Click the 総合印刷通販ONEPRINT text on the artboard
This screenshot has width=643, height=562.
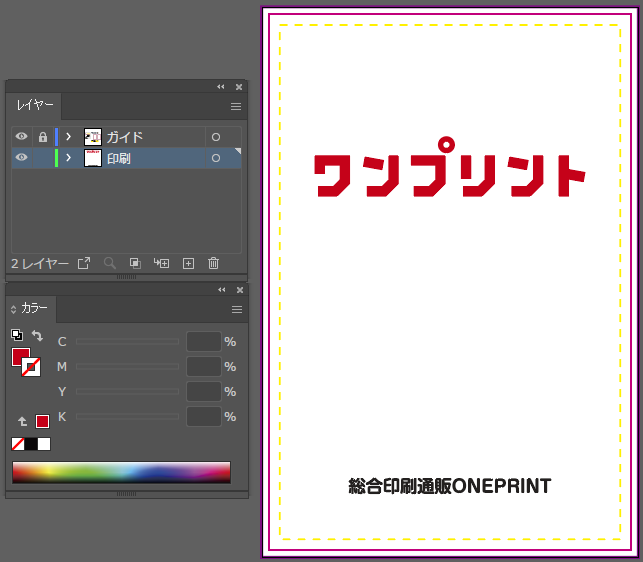pos(450,487)
